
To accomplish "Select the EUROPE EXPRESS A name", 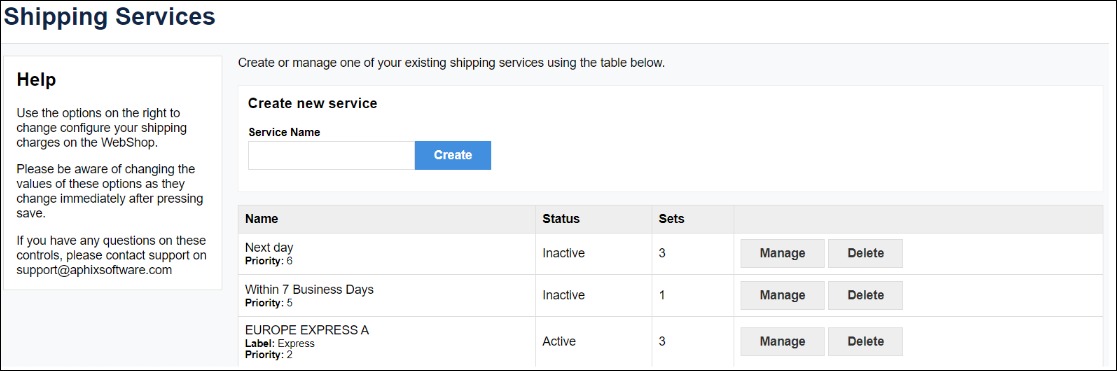I will [x=307, y=331].
